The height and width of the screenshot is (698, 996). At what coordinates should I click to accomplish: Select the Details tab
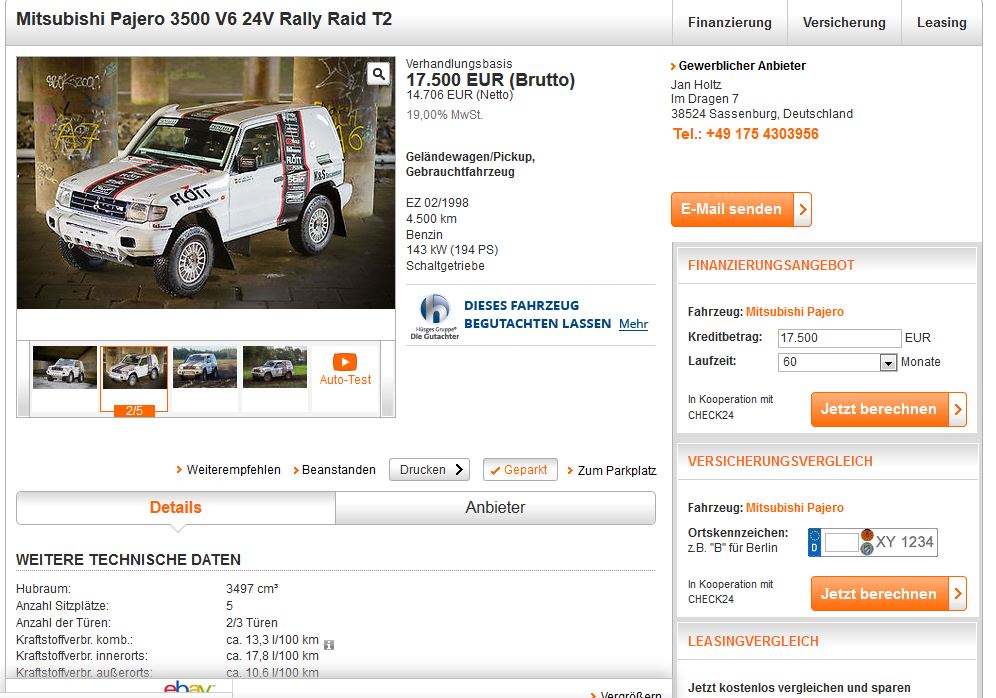(176, 507)
